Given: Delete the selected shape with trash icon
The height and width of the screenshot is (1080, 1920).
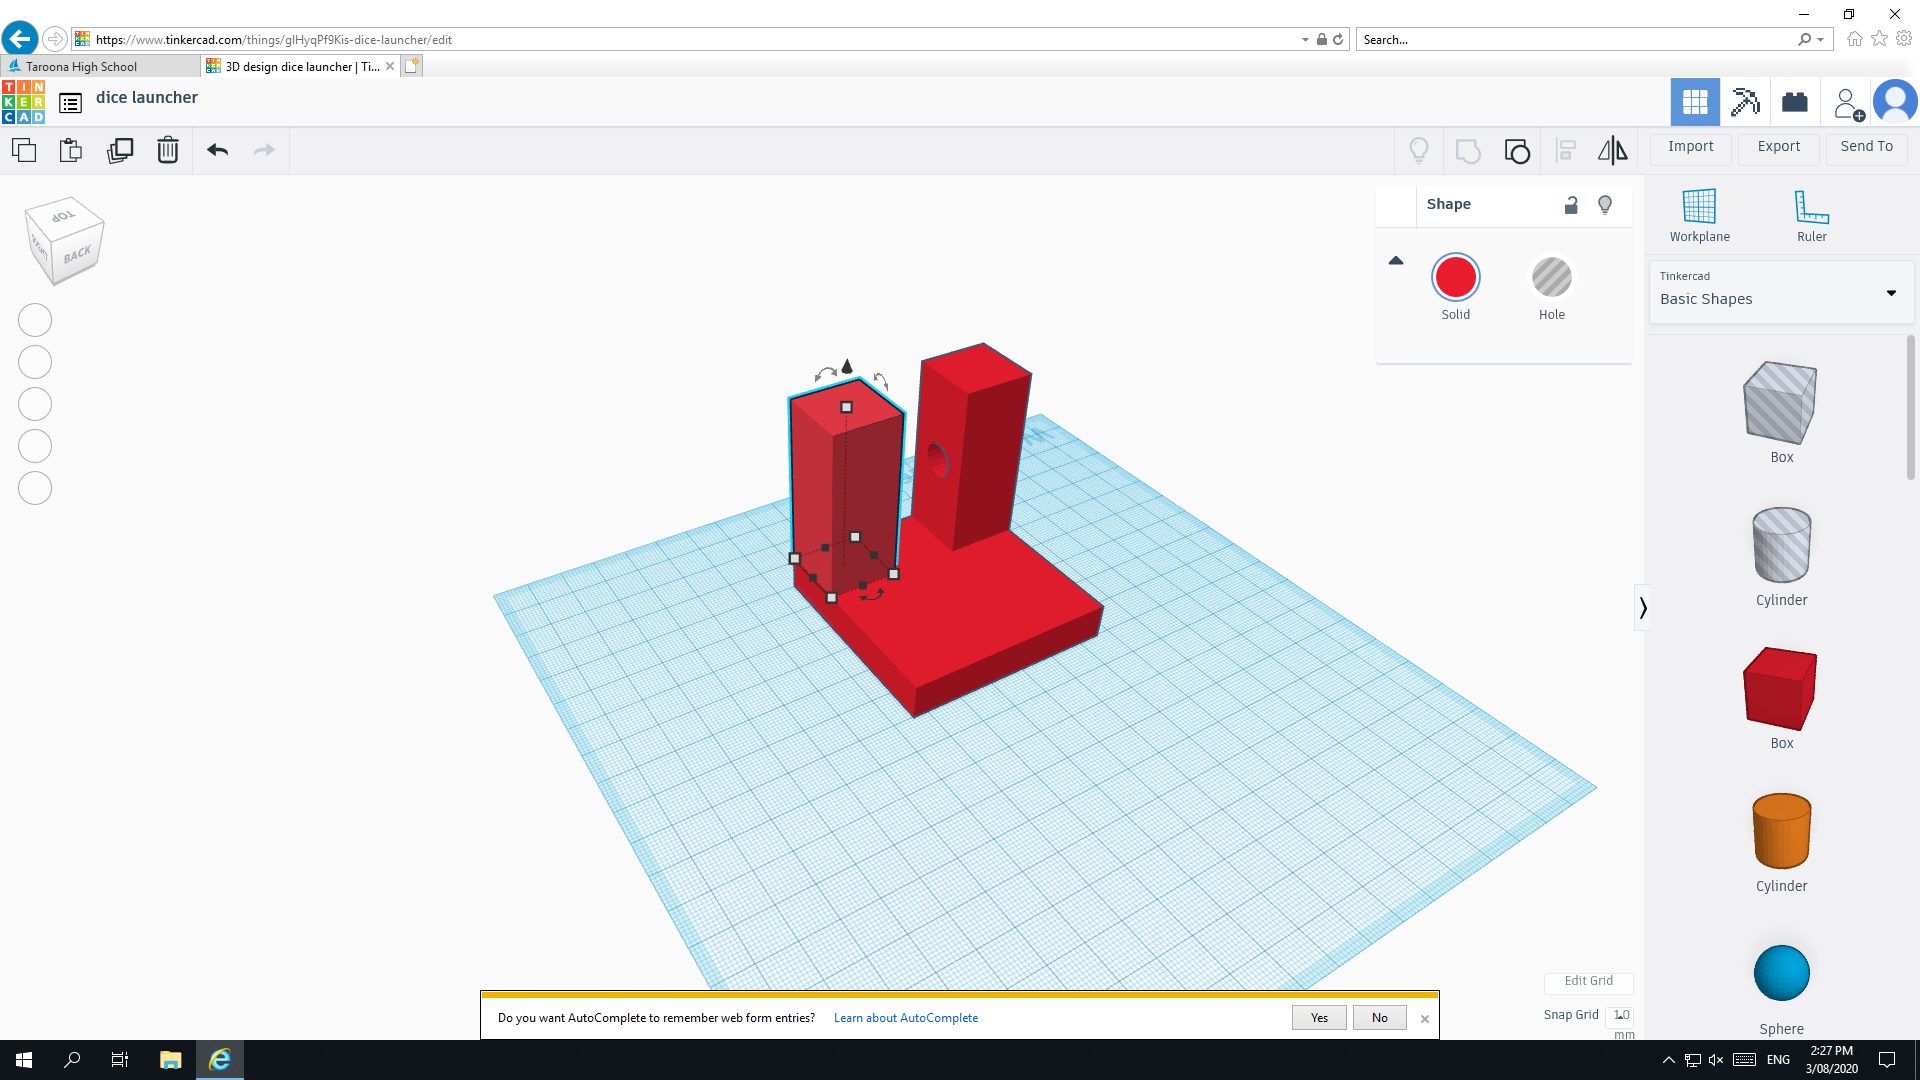Looking at the screenshot, I should pos(168,150).
